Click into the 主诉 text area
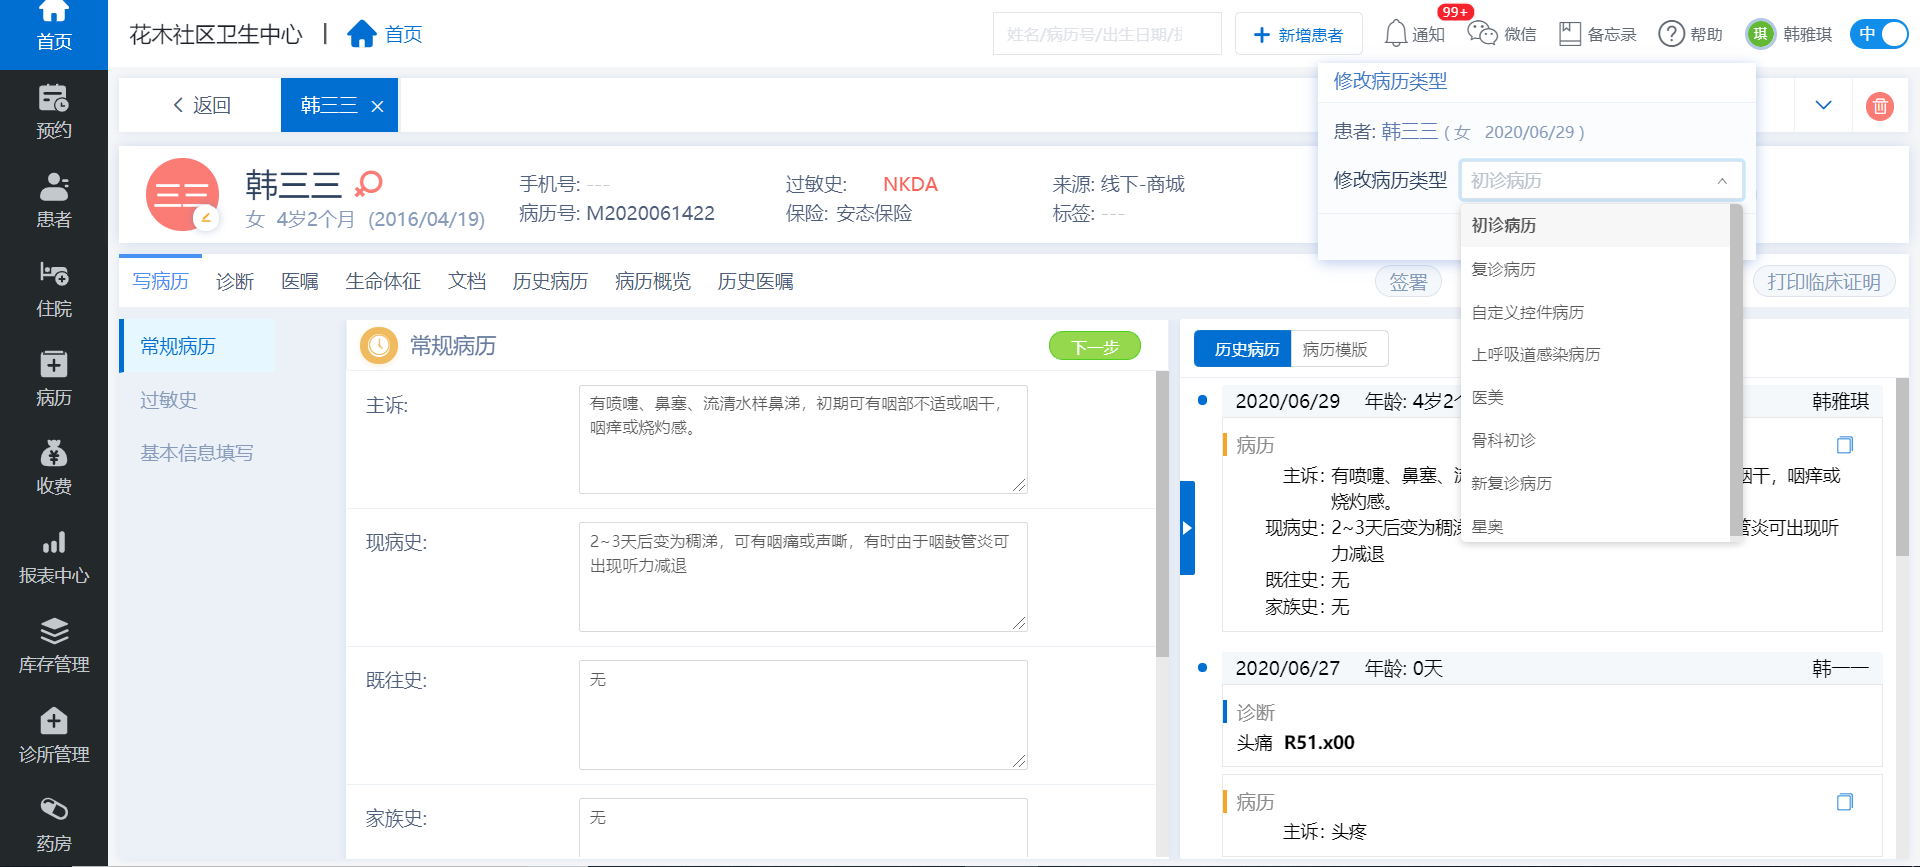1920x867 pixels. coord(803,439)
